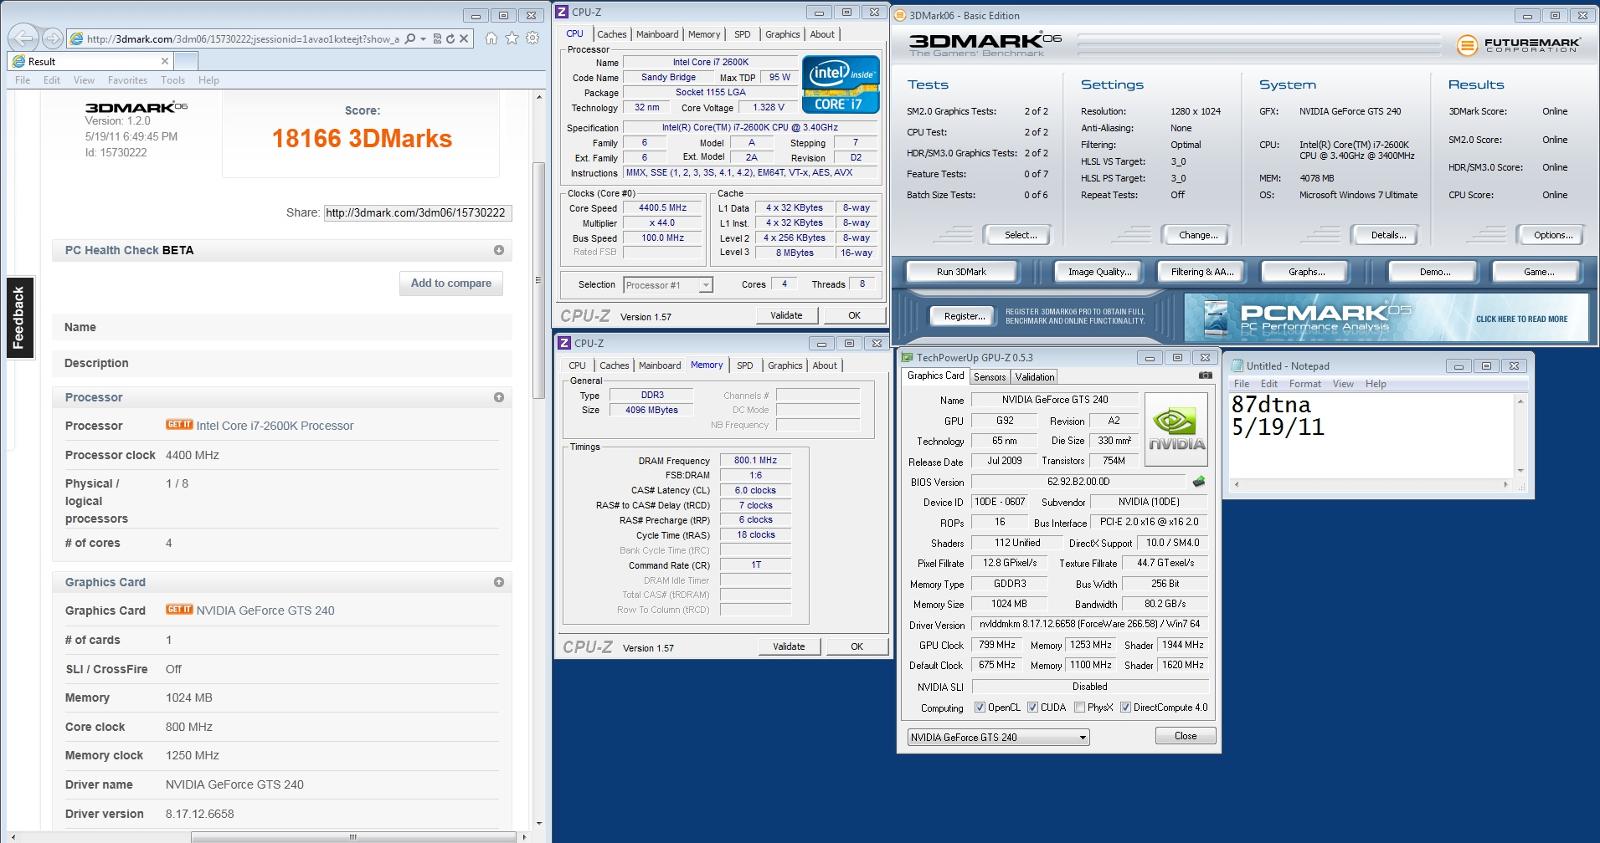The image size is (1600, 843).
Task: Click the Internet Explorer page icon in address bar
Action: (76, 38)
